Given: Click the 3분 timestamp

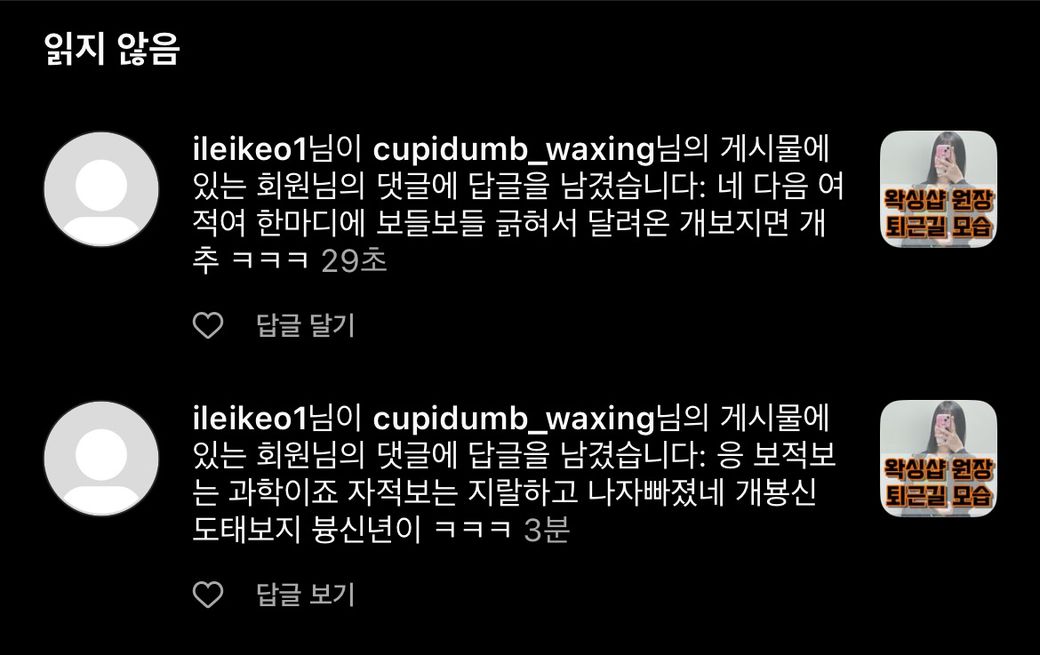Looking at the screenshot, I should [547, 530].
